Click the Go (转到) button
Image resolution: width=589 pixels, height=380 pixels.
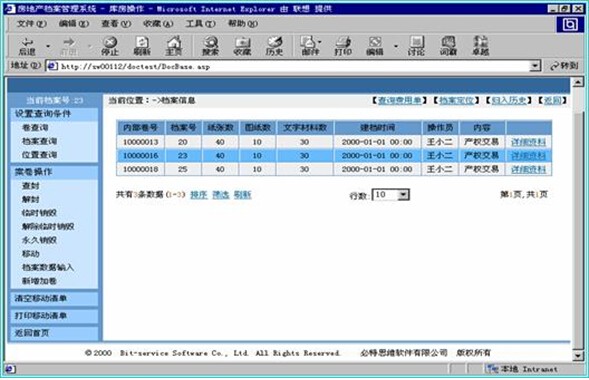564,66
